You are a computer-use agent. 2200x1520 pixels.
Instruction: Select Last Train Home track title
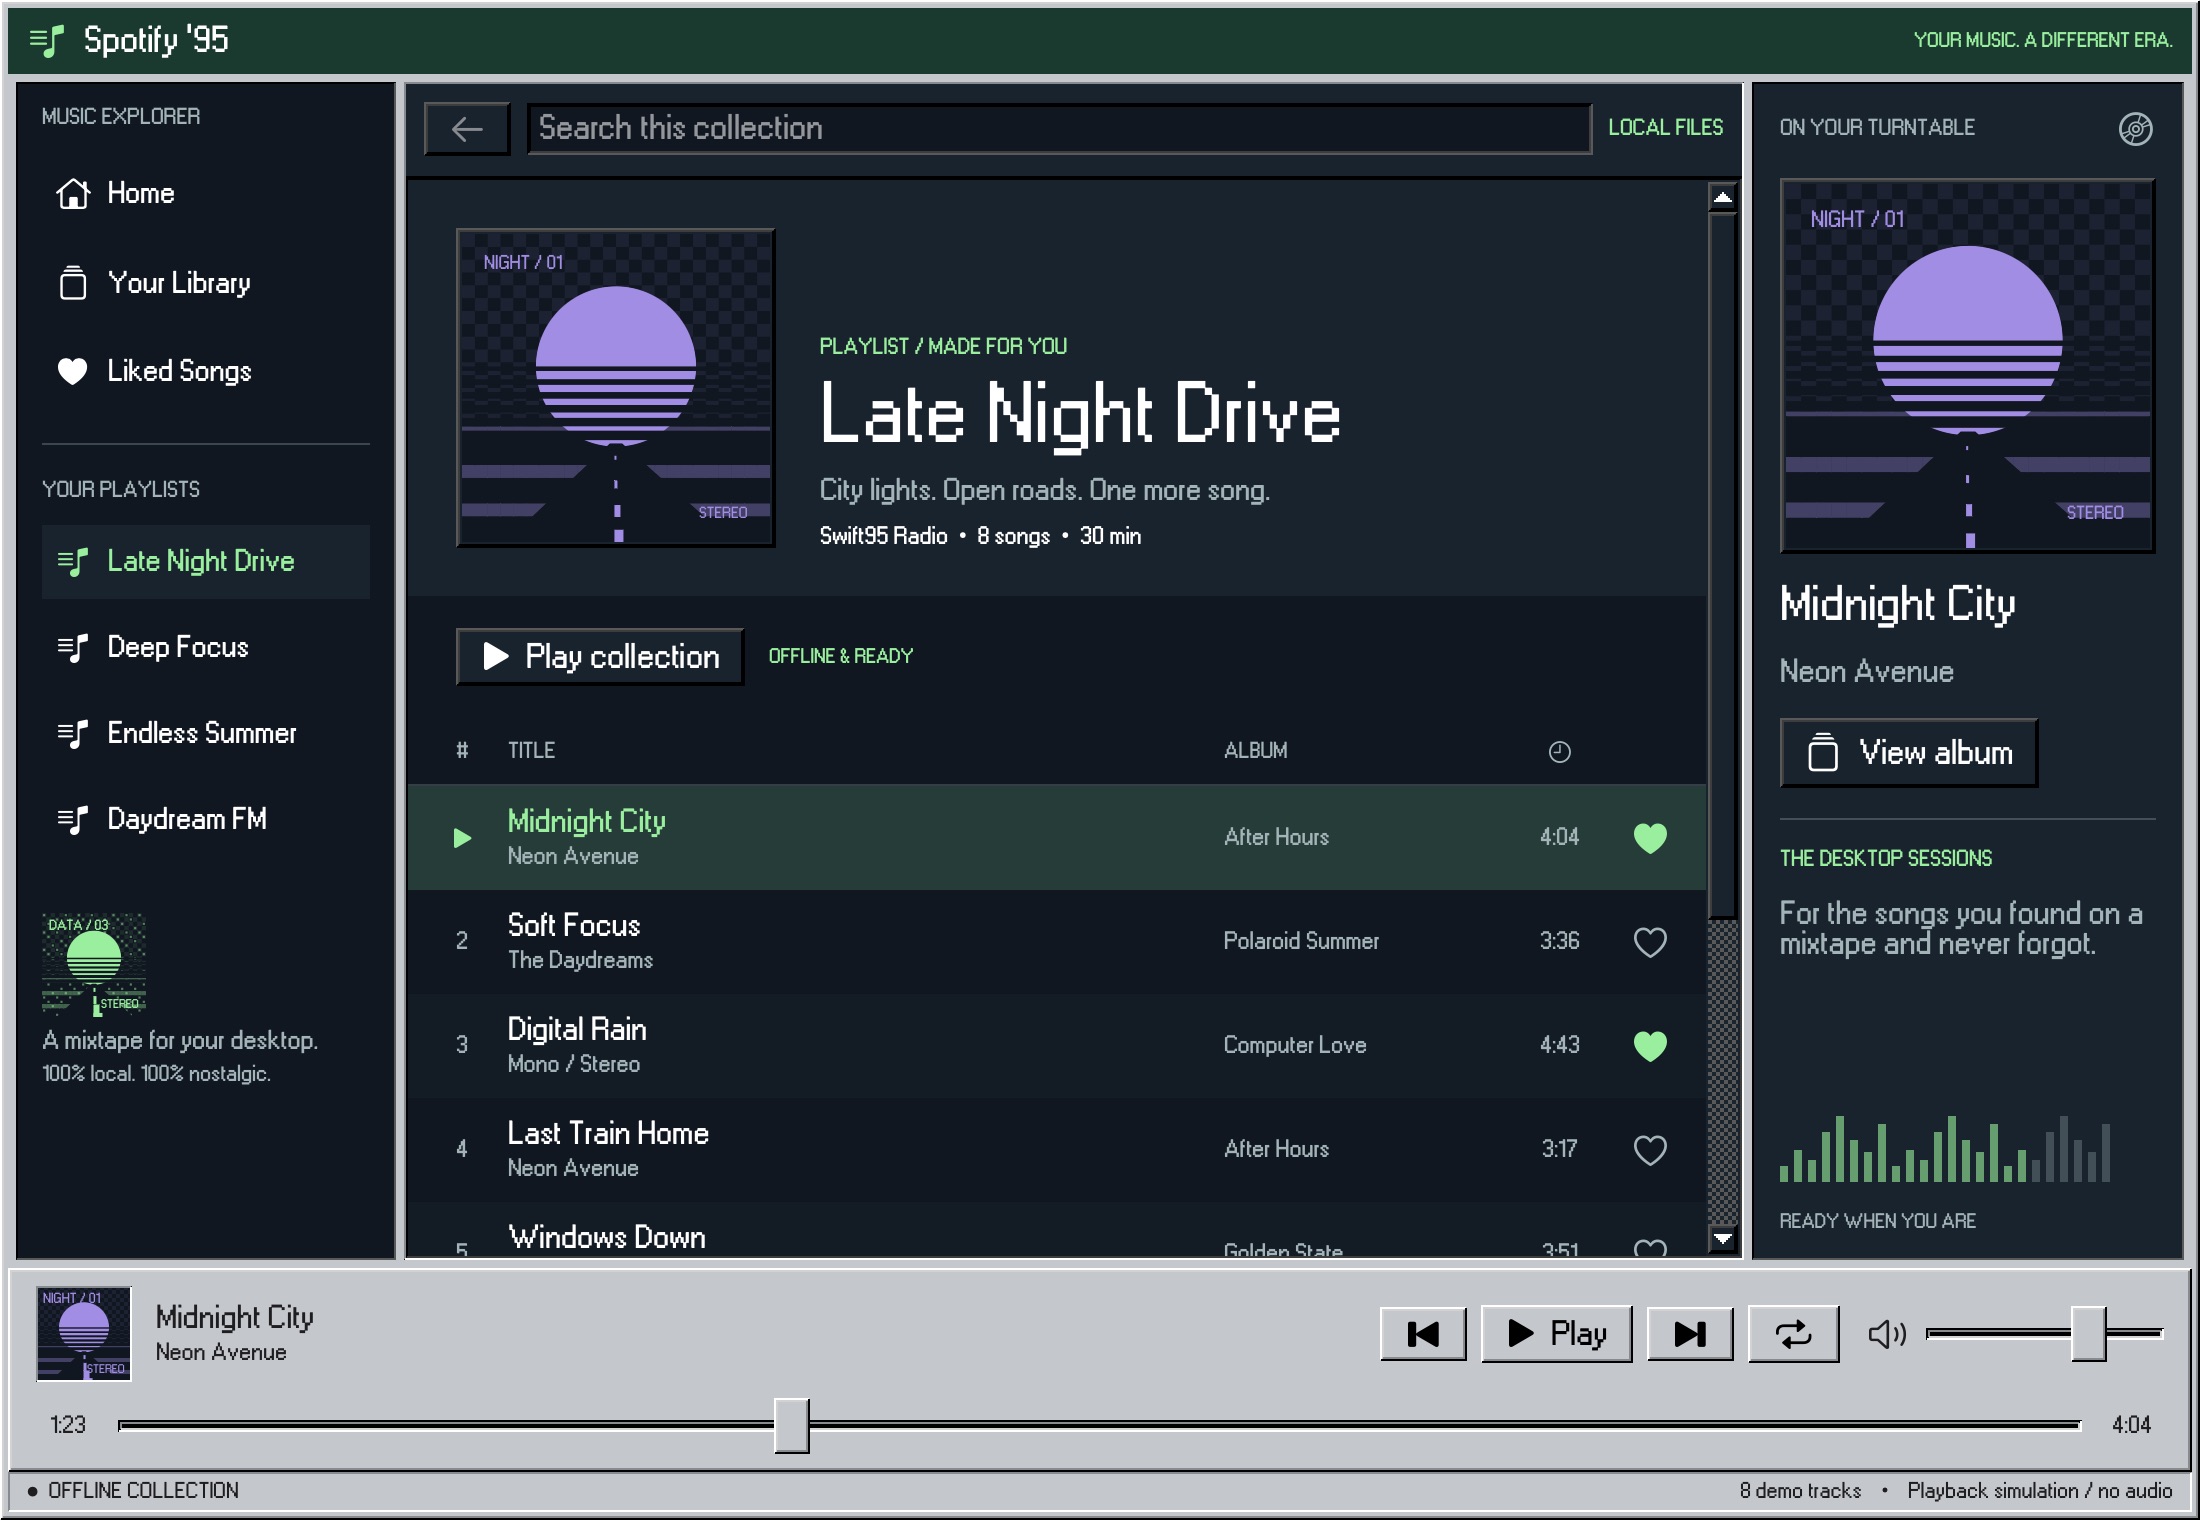click(608, 1133)
